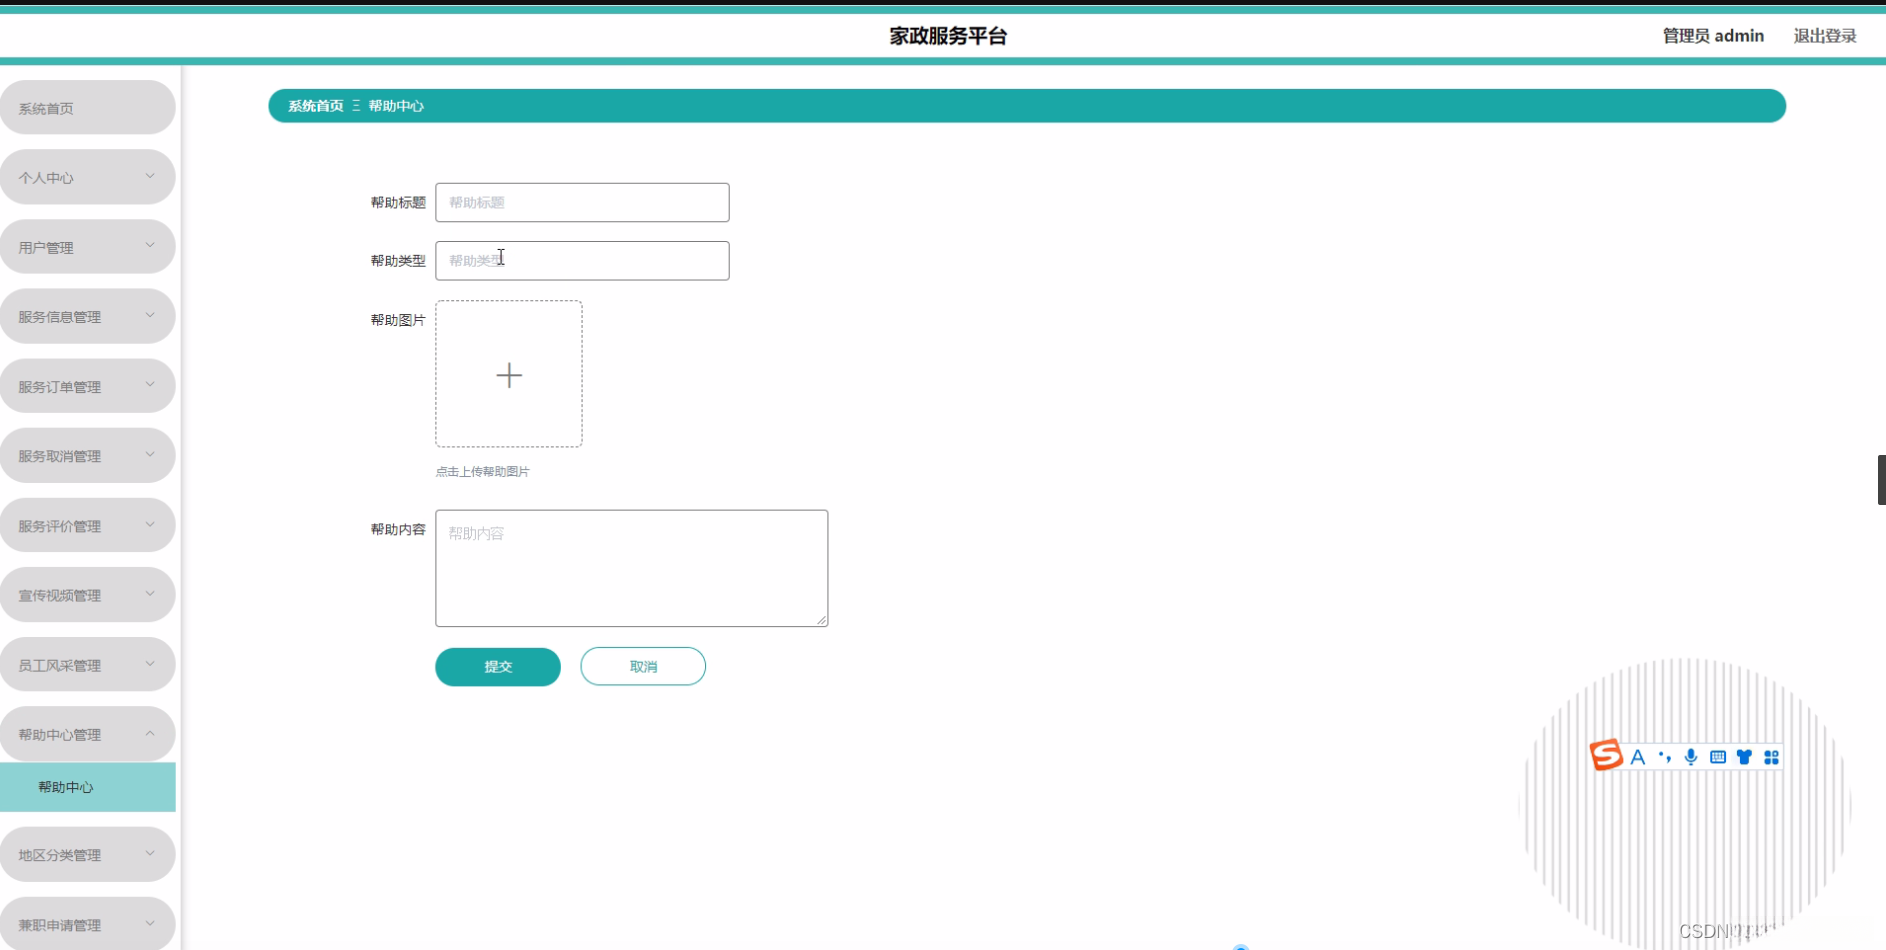Click the 管理员 admin account text
The width and height of the screenshot is (1886, 950).
pyautogui.click(x=1713, y=36)
